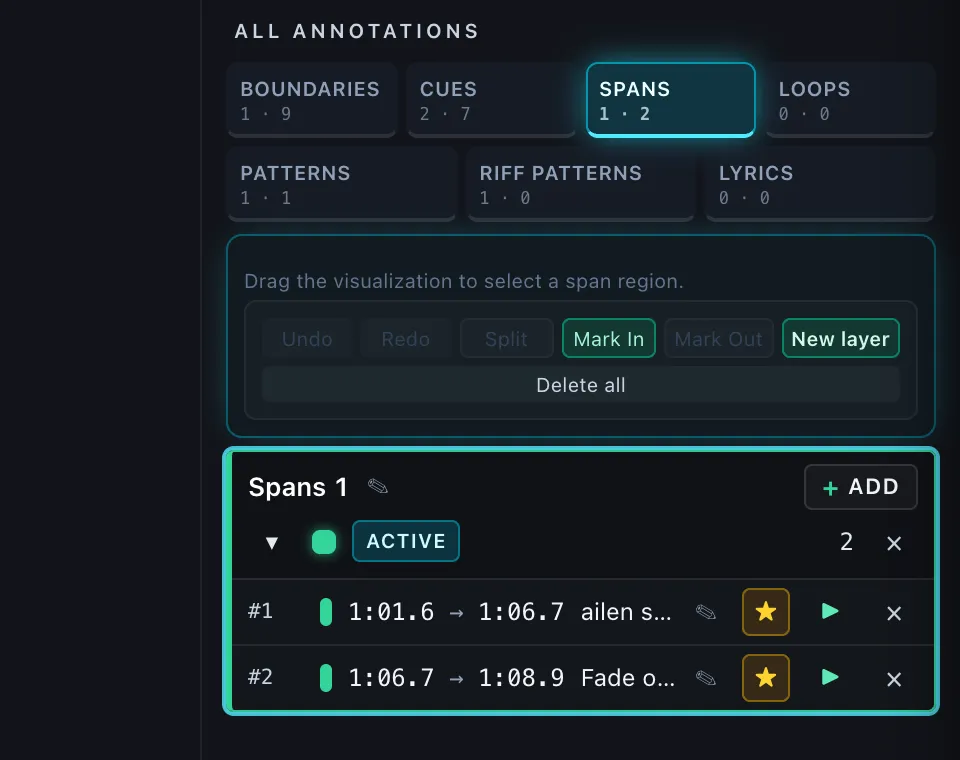Rename Spans 1 layer with pencil icon
Screen dimensions: 960x760
point(378,487)
